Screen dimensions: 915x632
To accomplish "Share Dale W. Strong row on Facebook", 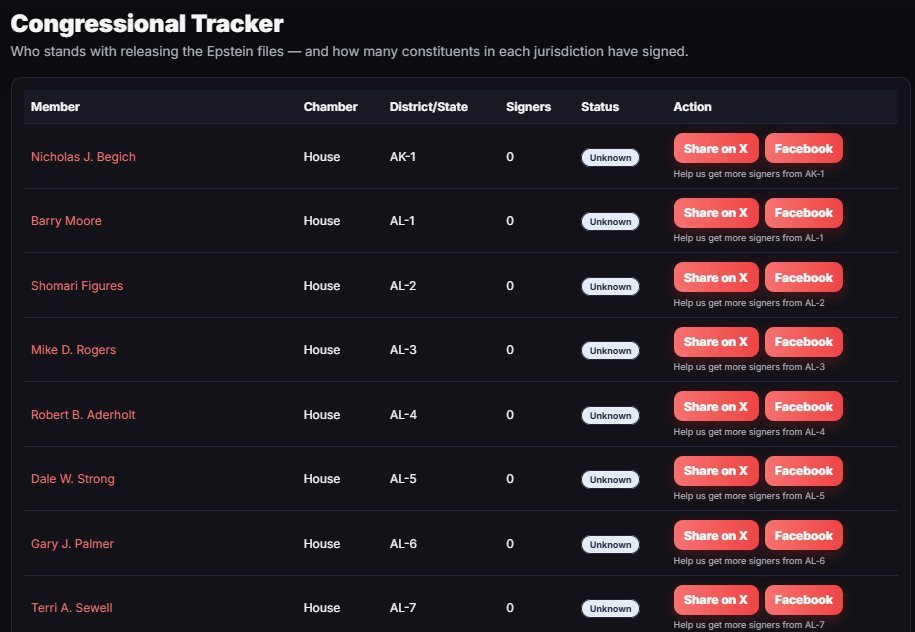I will [804, 471].
